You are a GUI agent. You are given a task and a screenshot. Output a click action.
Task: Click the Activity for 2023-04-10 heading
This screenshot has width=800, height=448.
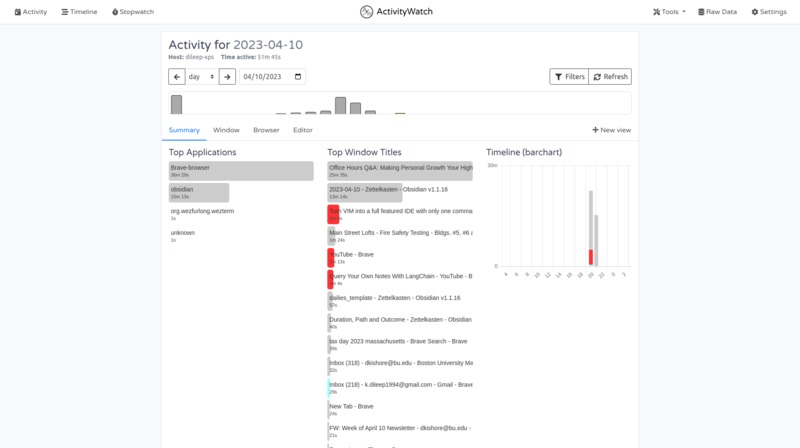point(236,45)
